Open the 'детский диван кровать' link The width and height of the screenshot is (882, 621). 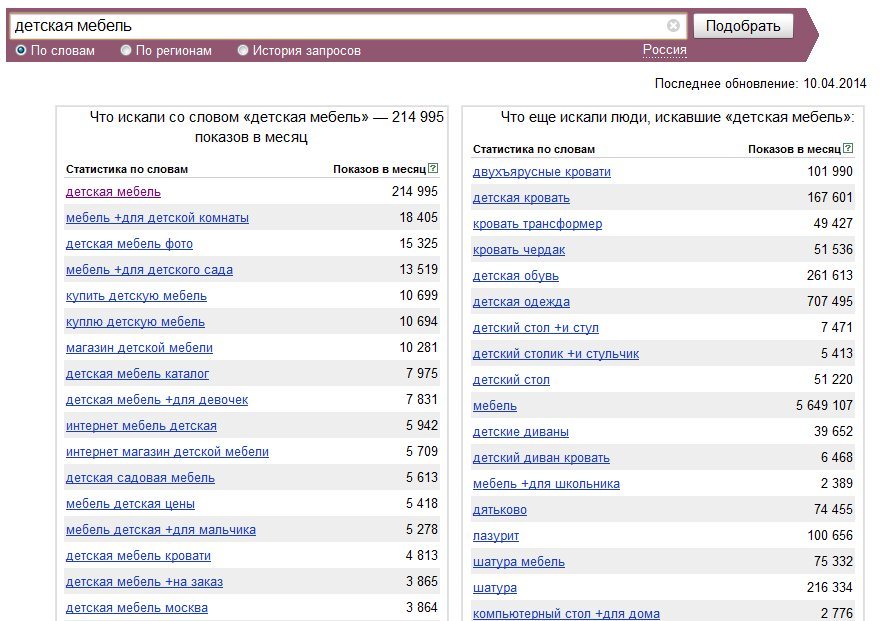pyautogui.click(x=541, y=457)
